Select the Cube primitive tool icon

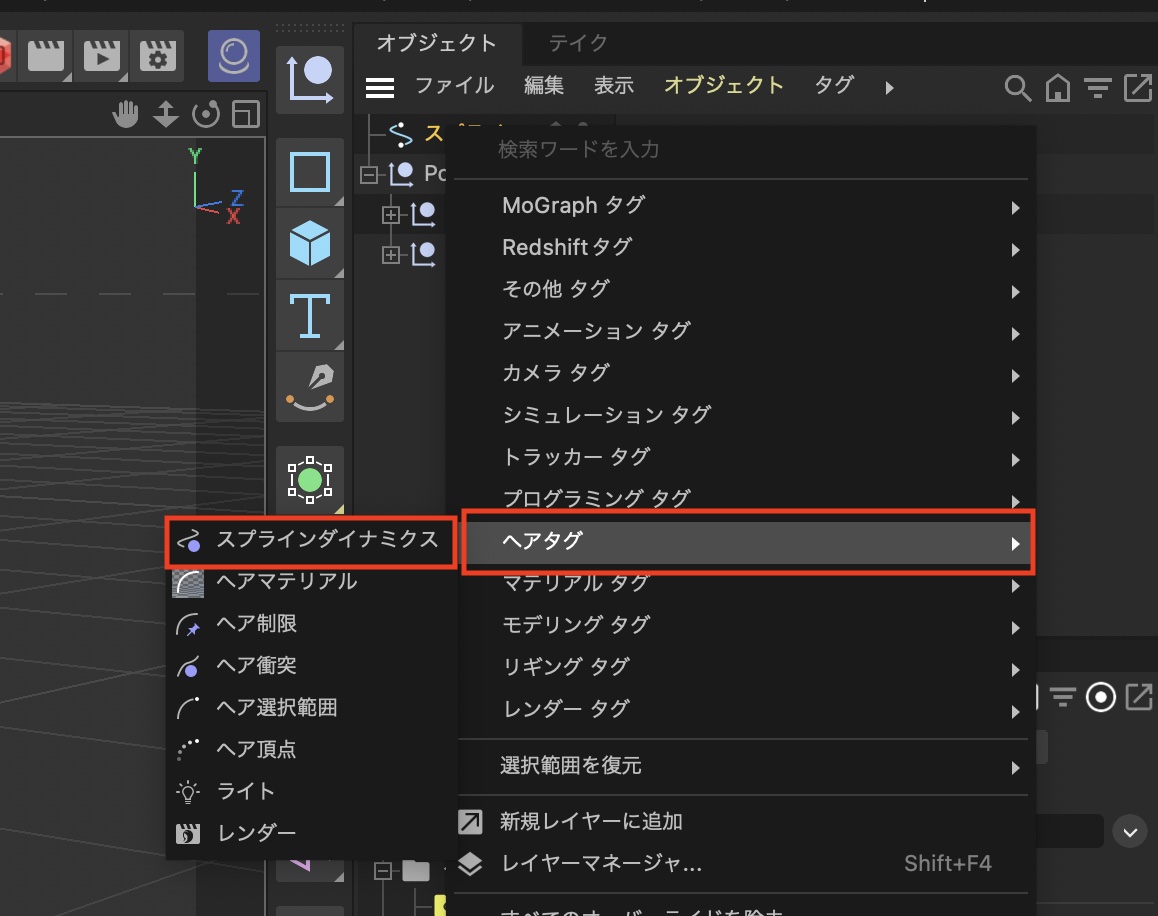[x=310, y=244]
